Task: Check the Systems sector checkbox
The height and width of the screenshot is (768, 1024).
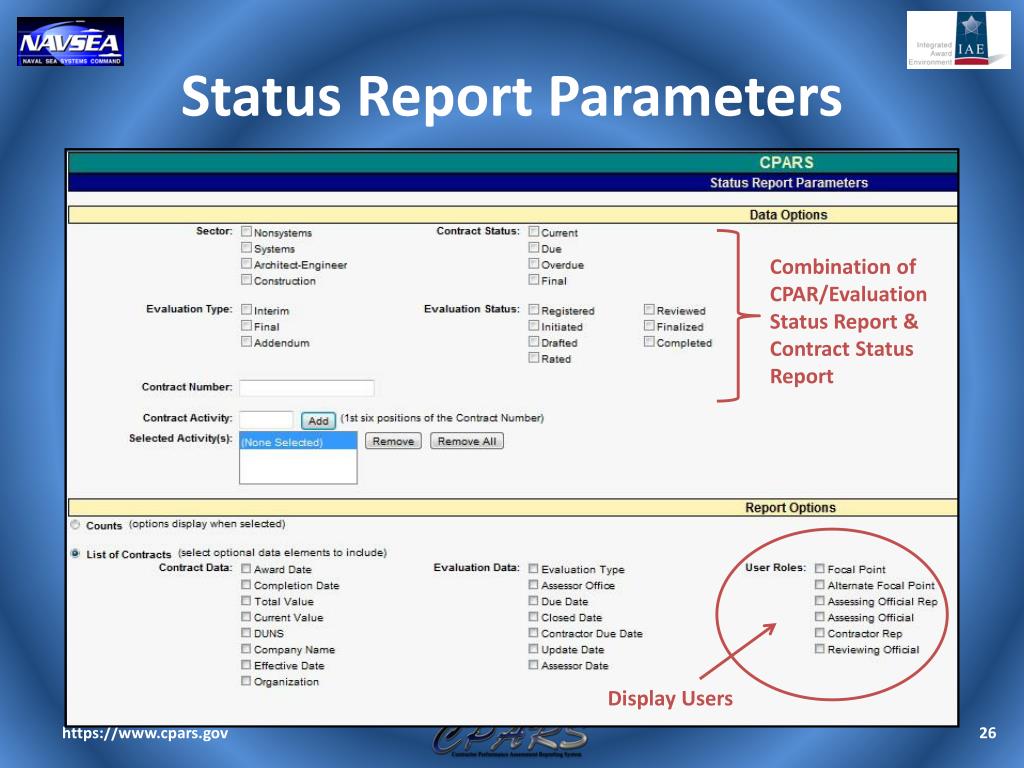Action: click(246, 248)
